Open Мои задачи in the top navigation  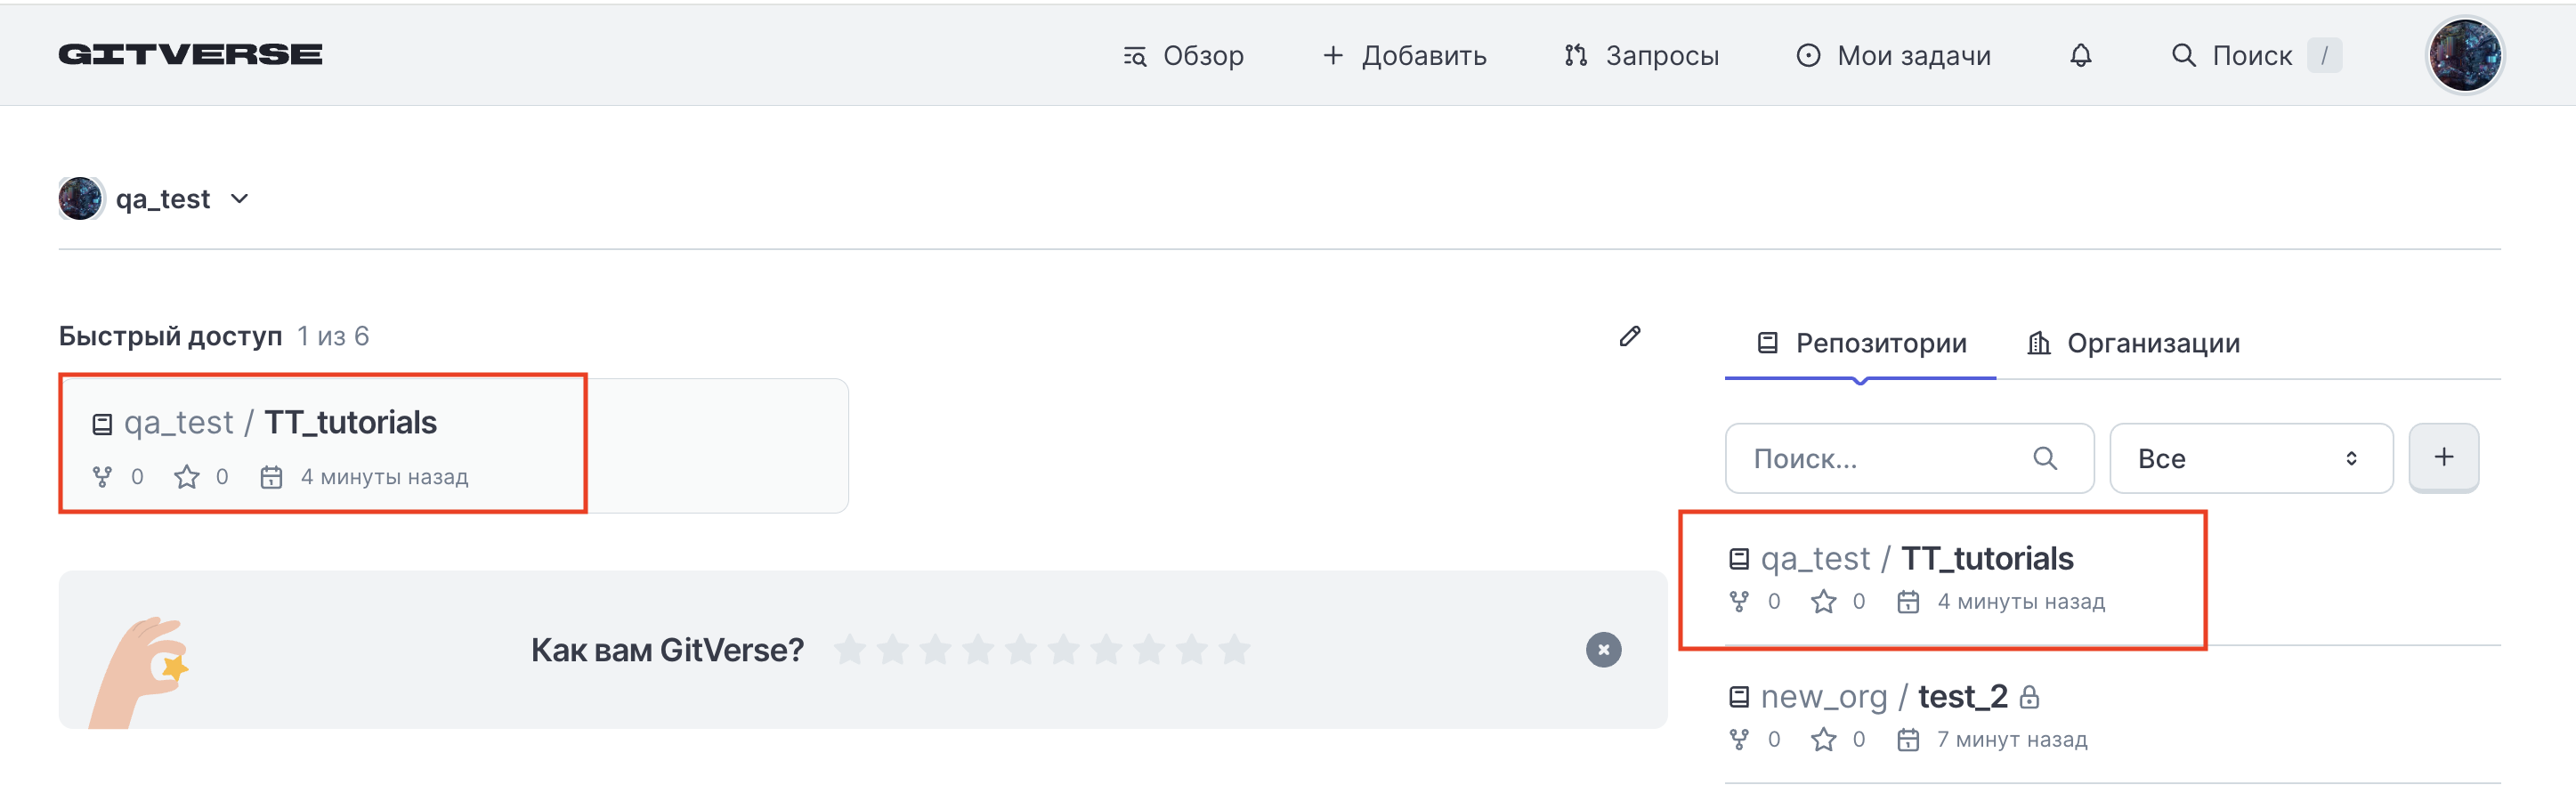click(1893, 55)
